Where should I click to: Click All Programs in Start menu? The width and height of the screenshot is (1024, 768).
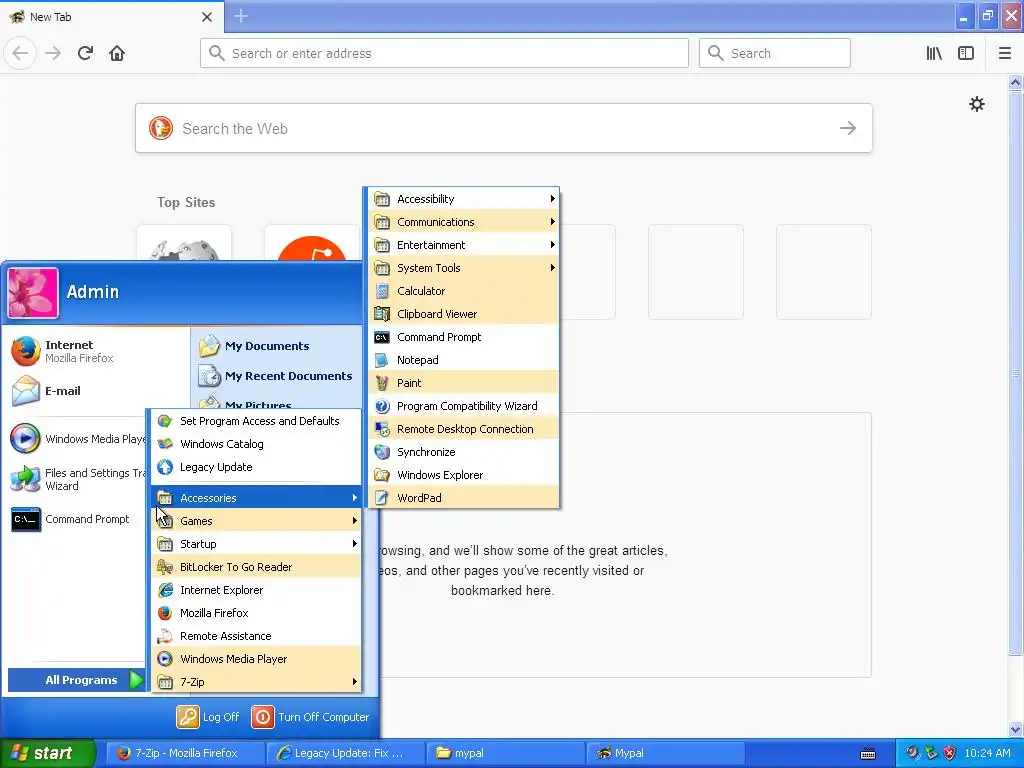tap(76, 680)
